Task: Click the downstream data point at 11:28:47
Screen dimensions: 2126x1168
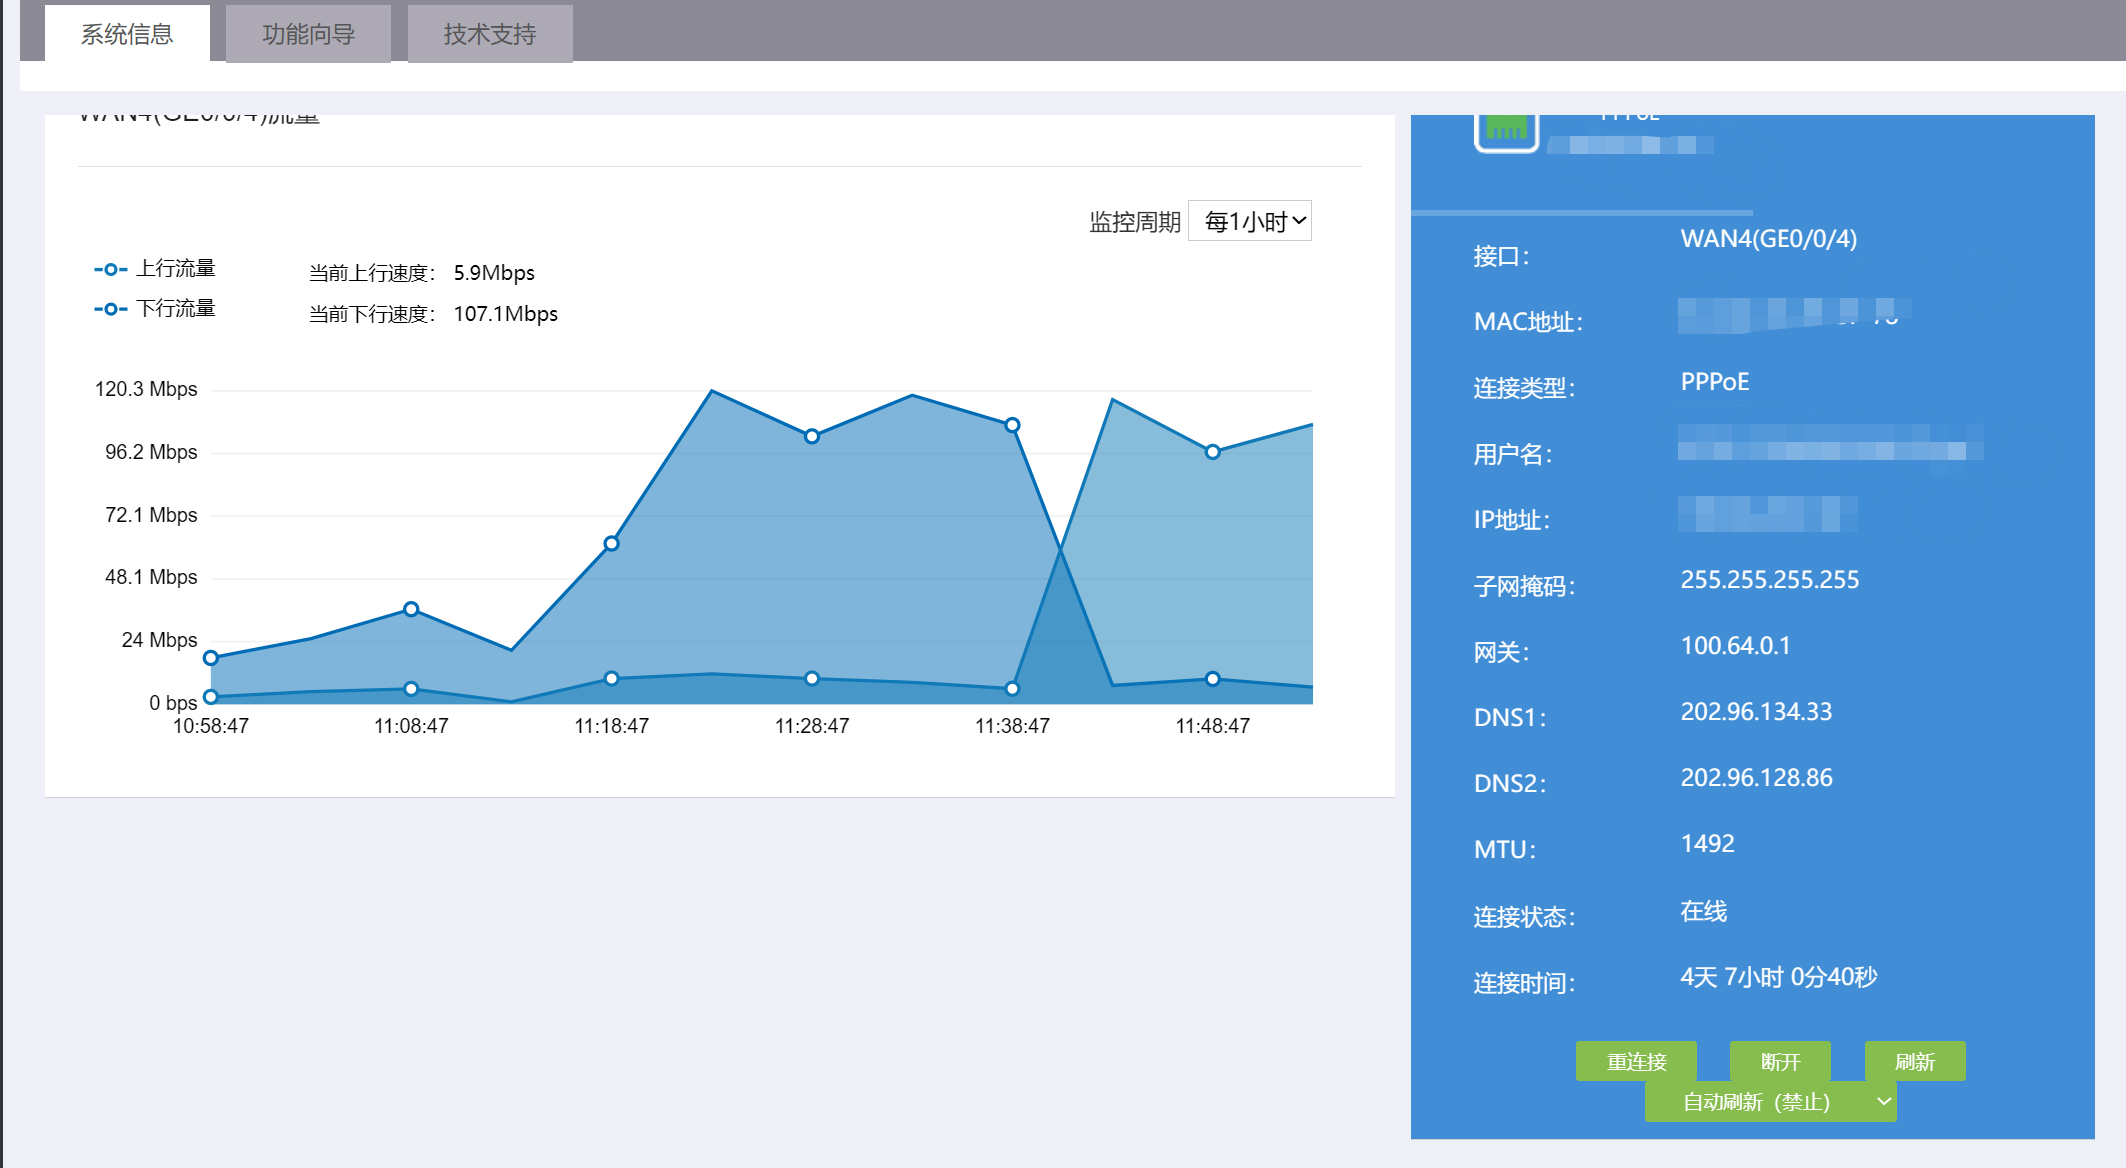Action: click(x=812, y=436)
